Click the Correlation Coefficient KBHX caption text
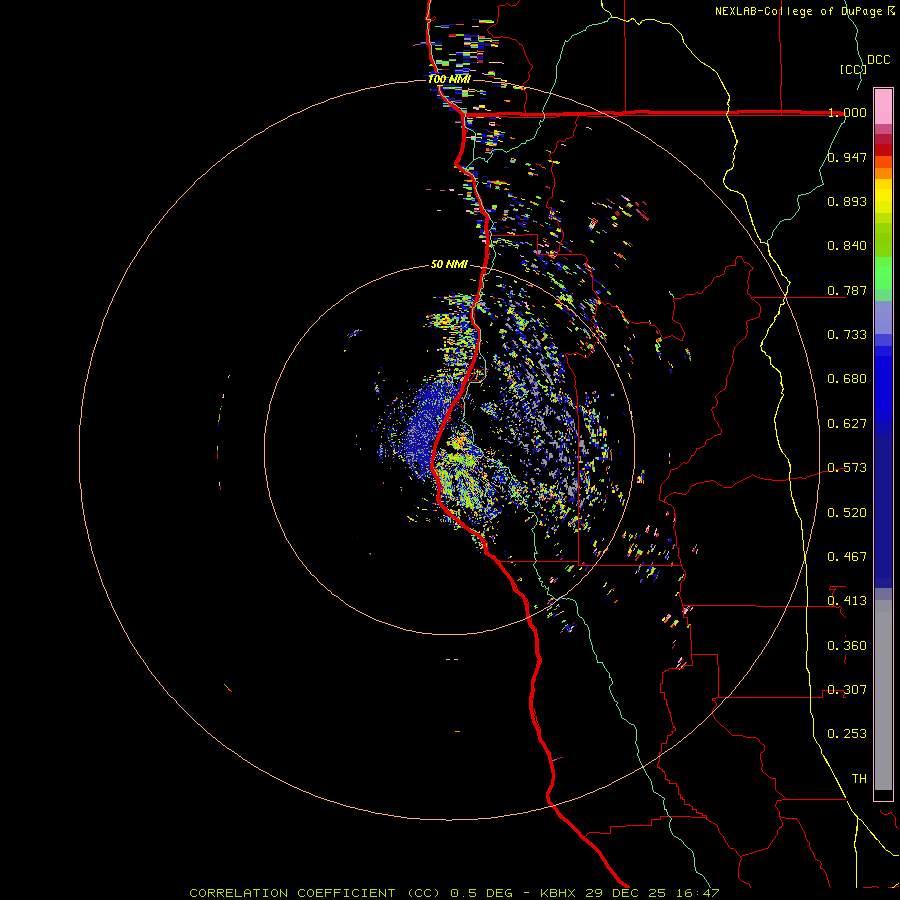 (x=453, y=892)
